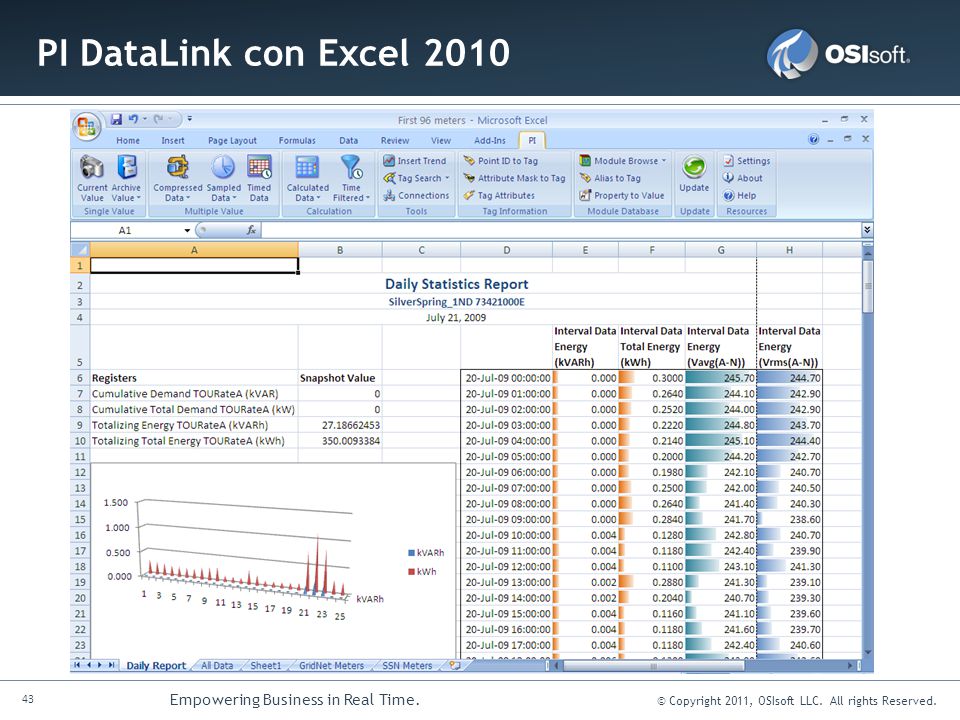Click the Excel help question mark icon
The width and height of the screenshot is (960, 720).
click(x=813, y=140)
